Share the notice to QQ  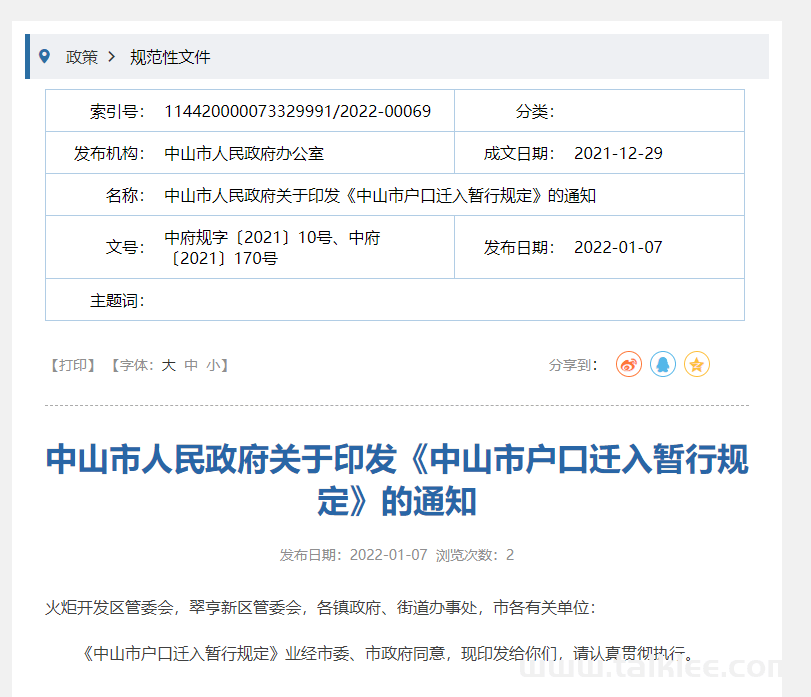point(662,365)
